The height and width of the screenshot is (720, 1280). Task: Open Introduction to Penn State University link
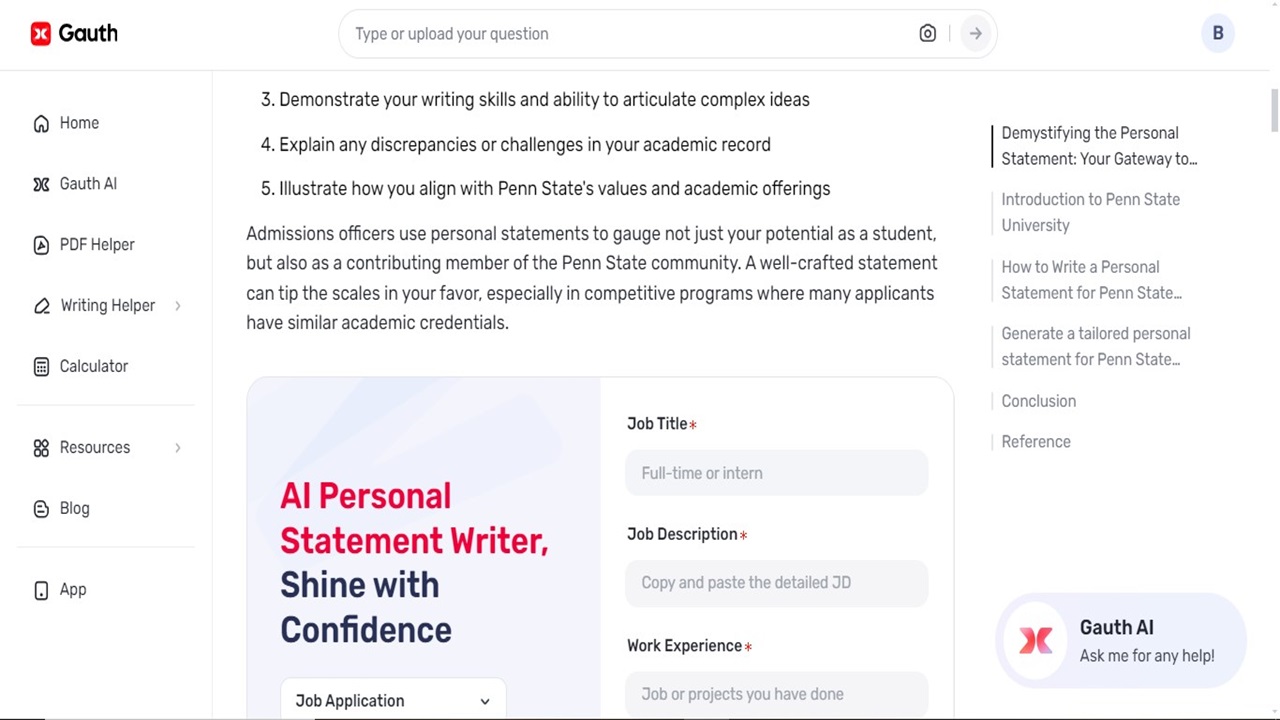[x=1090, y=212]
